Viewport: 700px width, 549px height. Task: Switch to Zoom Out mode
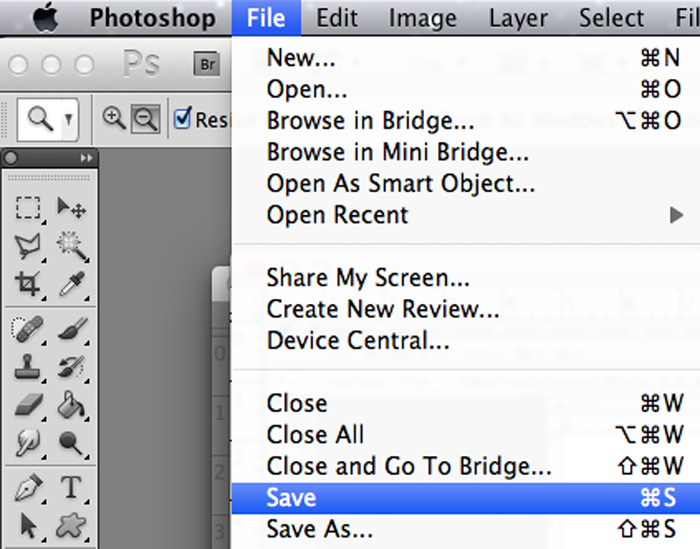click(146, 119)
